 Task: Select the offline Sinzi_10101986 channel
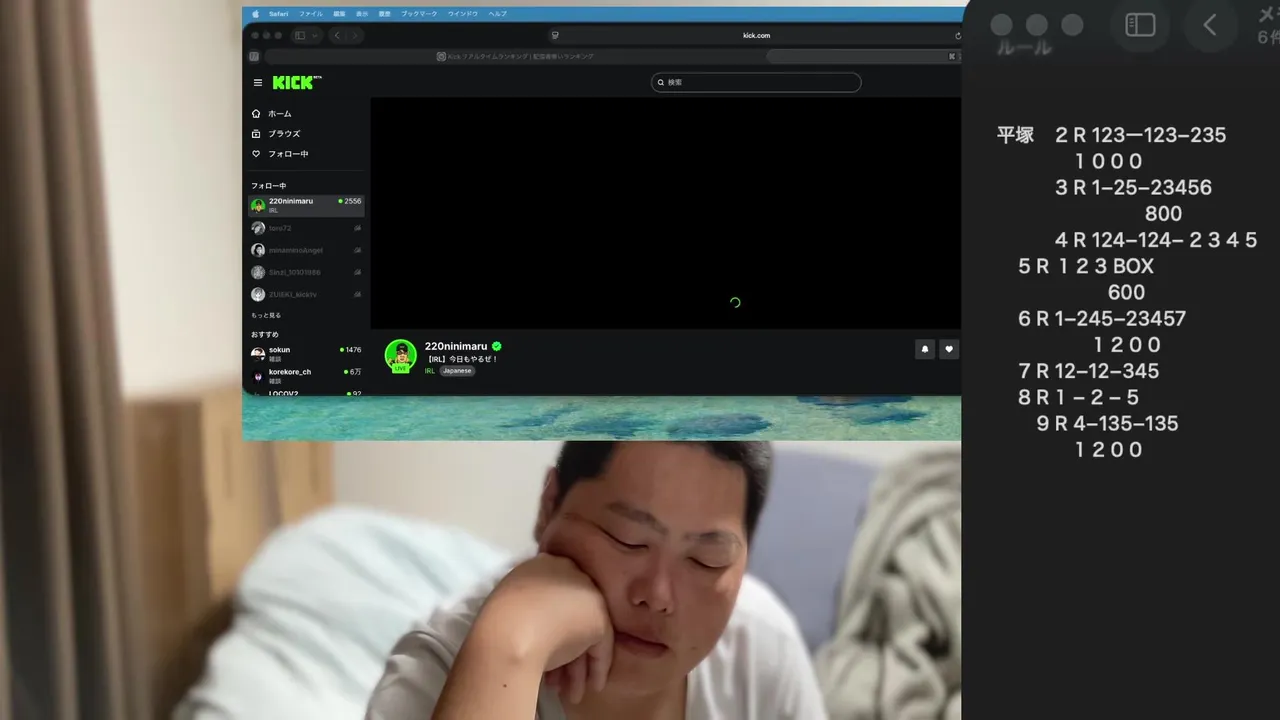coord(306,272)
